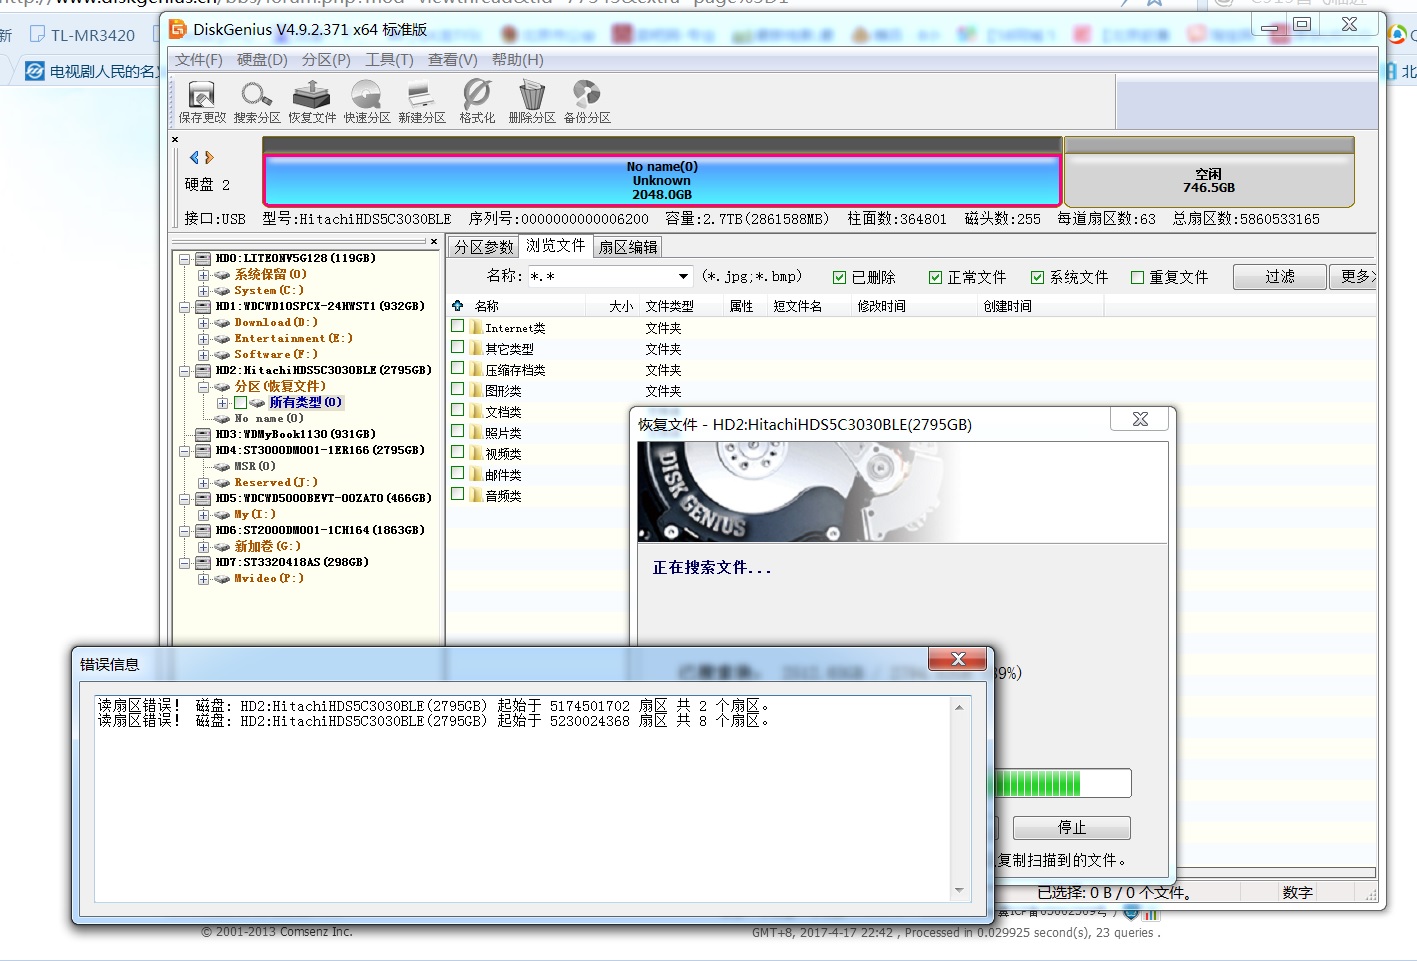This screenshot has height=961, width=1417.
Task: Collapse the HD1 WDCWD10SPCX tree node
Action: point(185,307)
